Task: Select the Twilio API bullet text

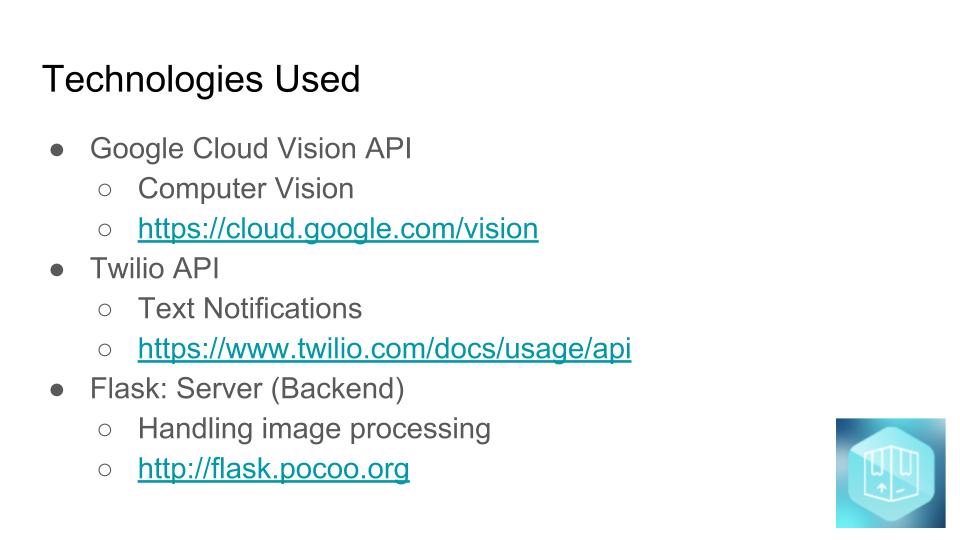Action: coord(154,269)
